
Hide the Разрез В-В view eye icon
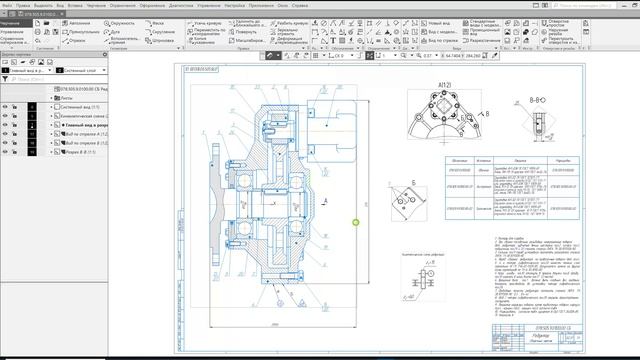pyautogui.click(x=5, y=152)
